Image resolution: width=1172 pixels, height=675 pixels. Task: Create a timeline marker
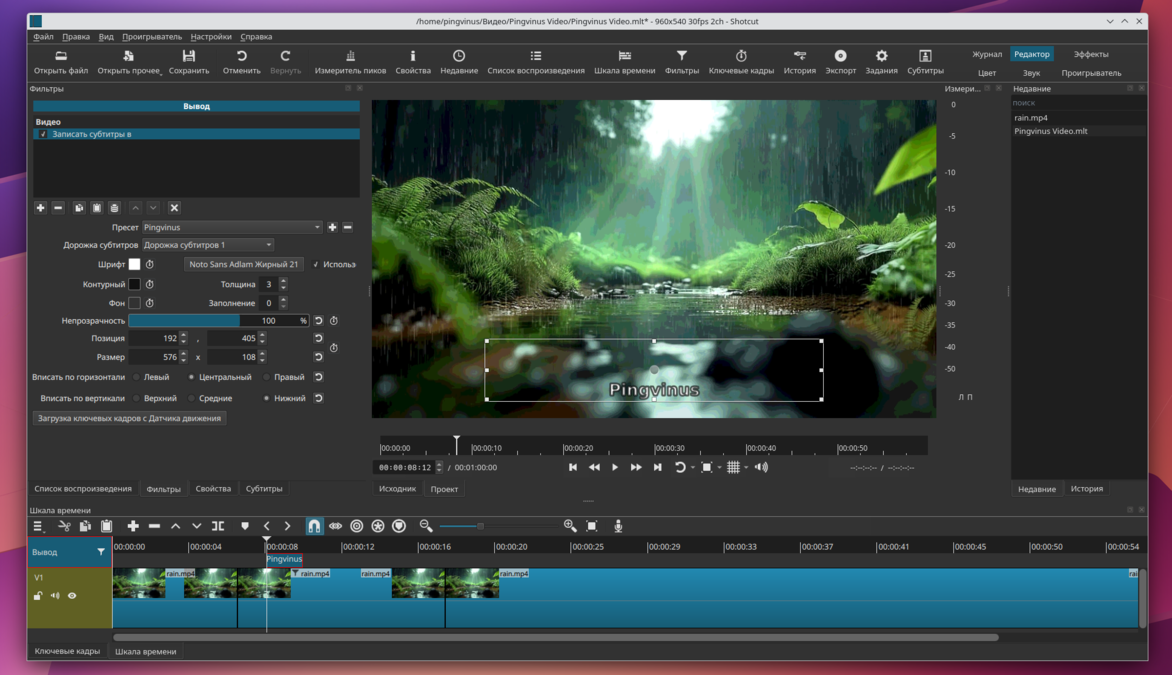244,526
